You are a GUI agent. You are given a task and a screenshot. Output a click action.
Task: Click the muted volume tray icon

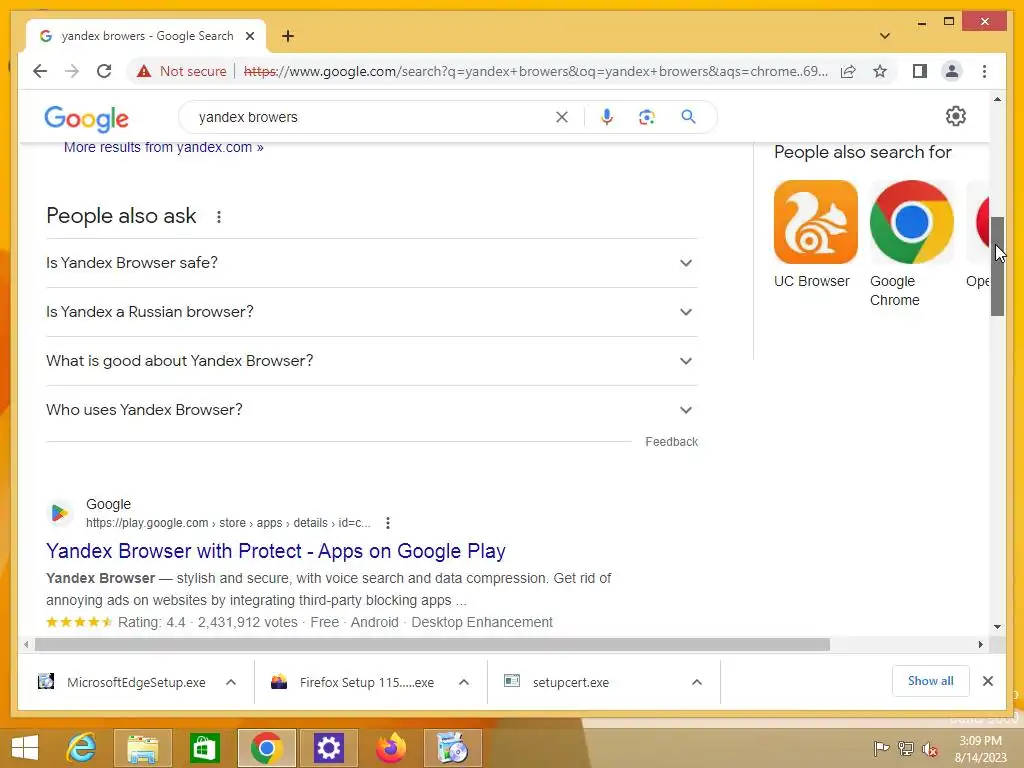pyautogui.click(x=929, y=749)
